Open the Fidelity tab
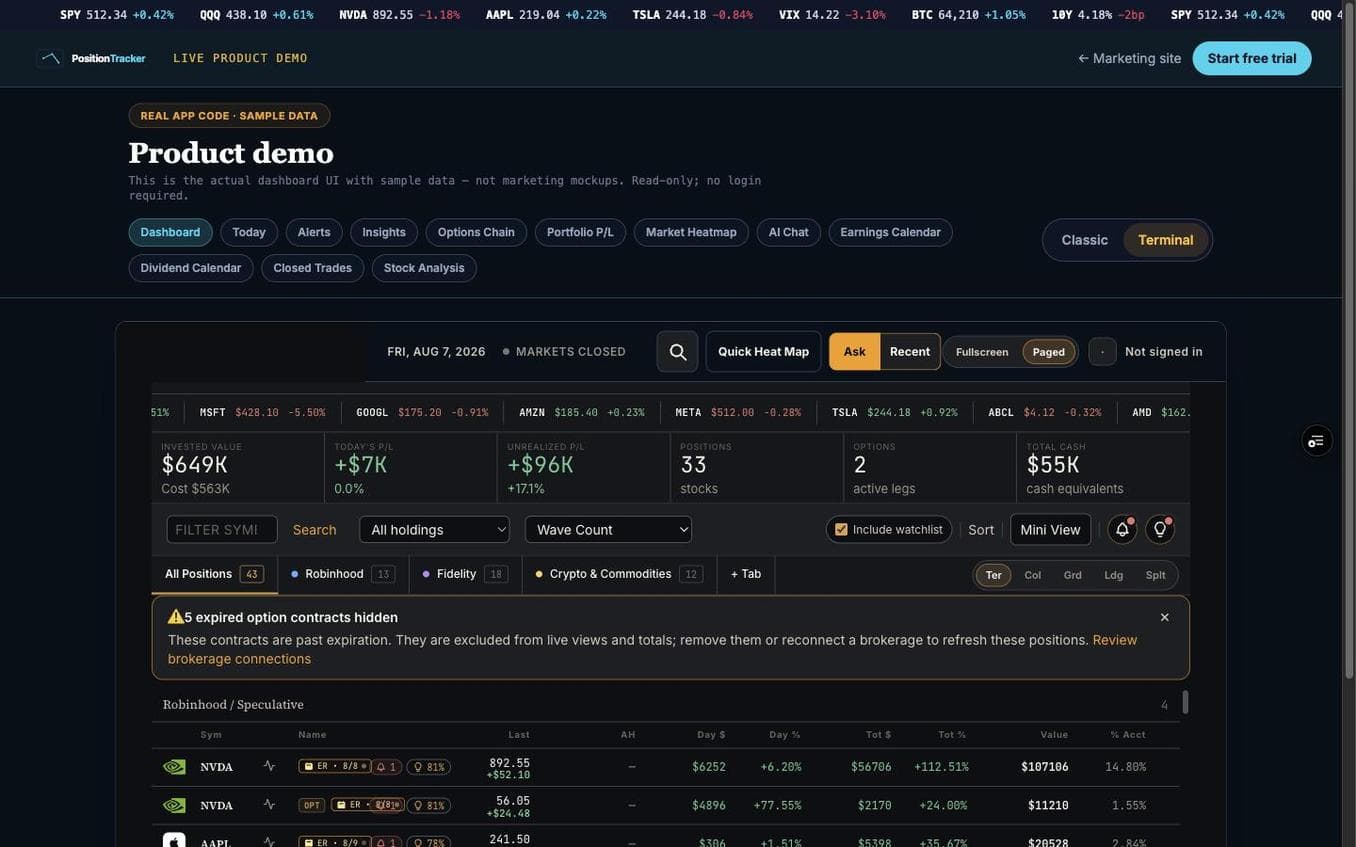The image size is (1356, 847). [465, 574]
